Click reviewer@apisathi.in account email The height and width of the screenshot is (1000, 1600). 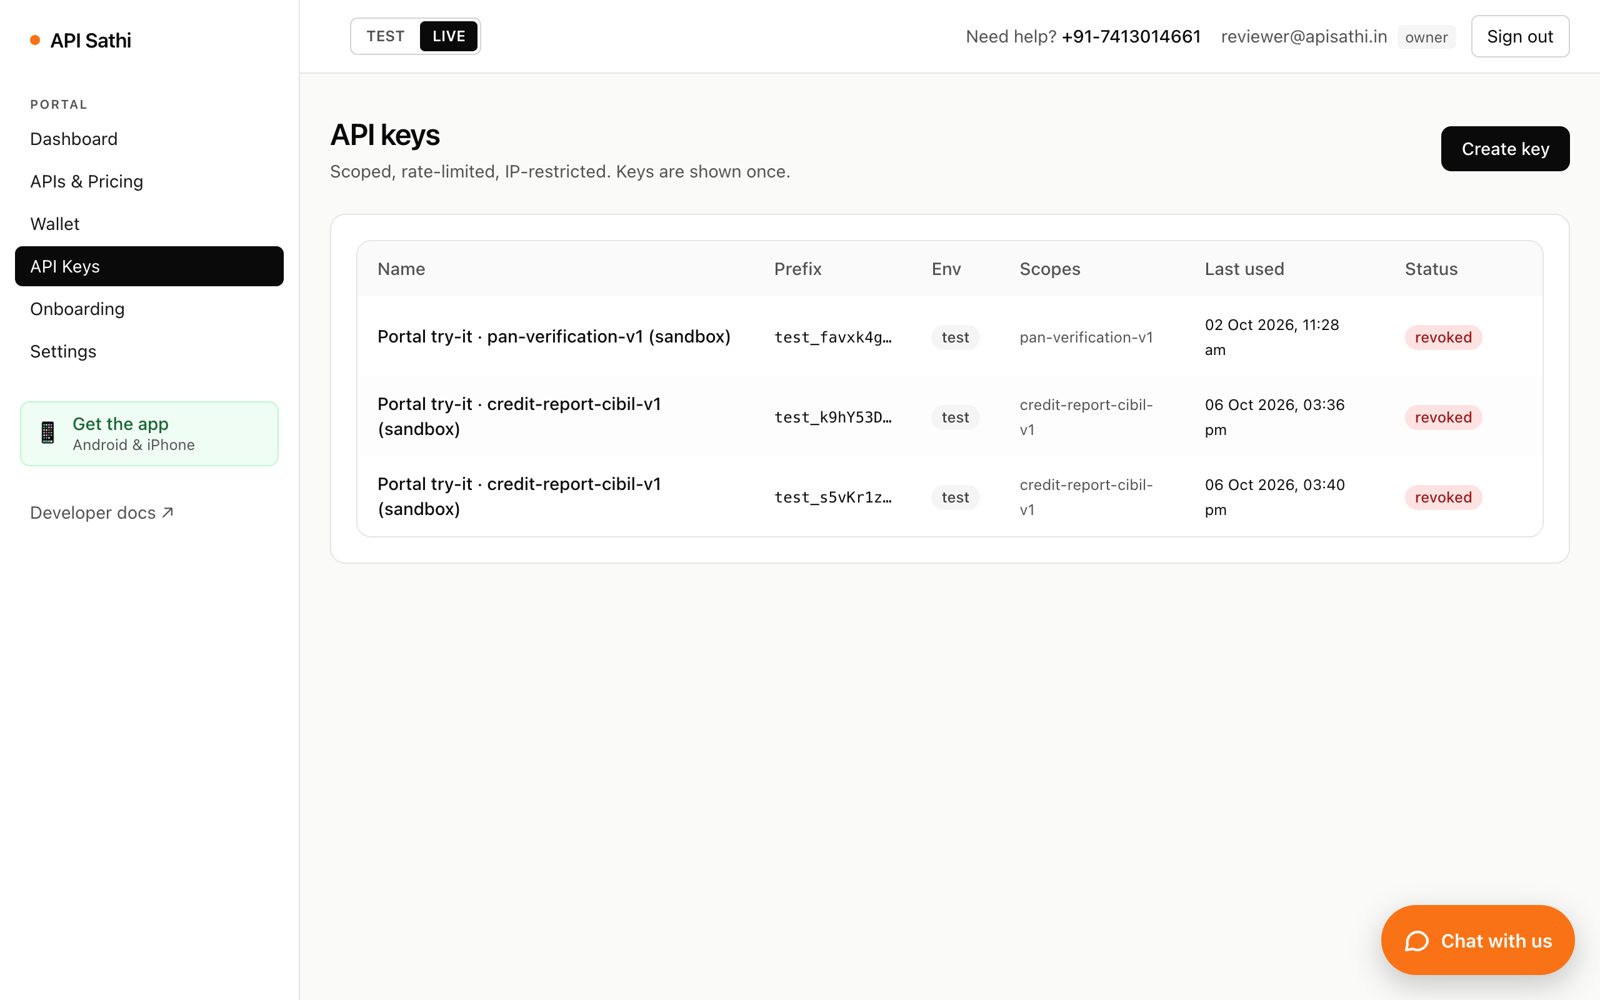point(1304,36)
